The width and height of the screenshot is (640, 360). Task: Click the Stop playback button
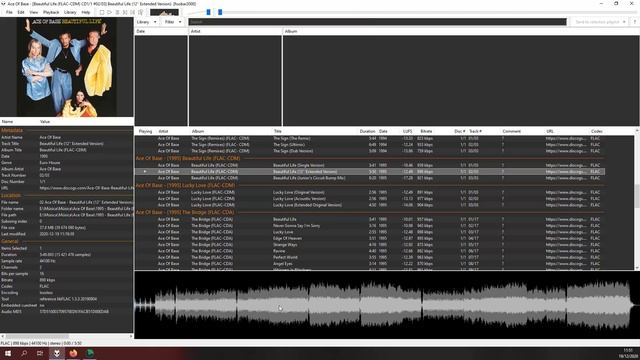[x=102, y=12]
